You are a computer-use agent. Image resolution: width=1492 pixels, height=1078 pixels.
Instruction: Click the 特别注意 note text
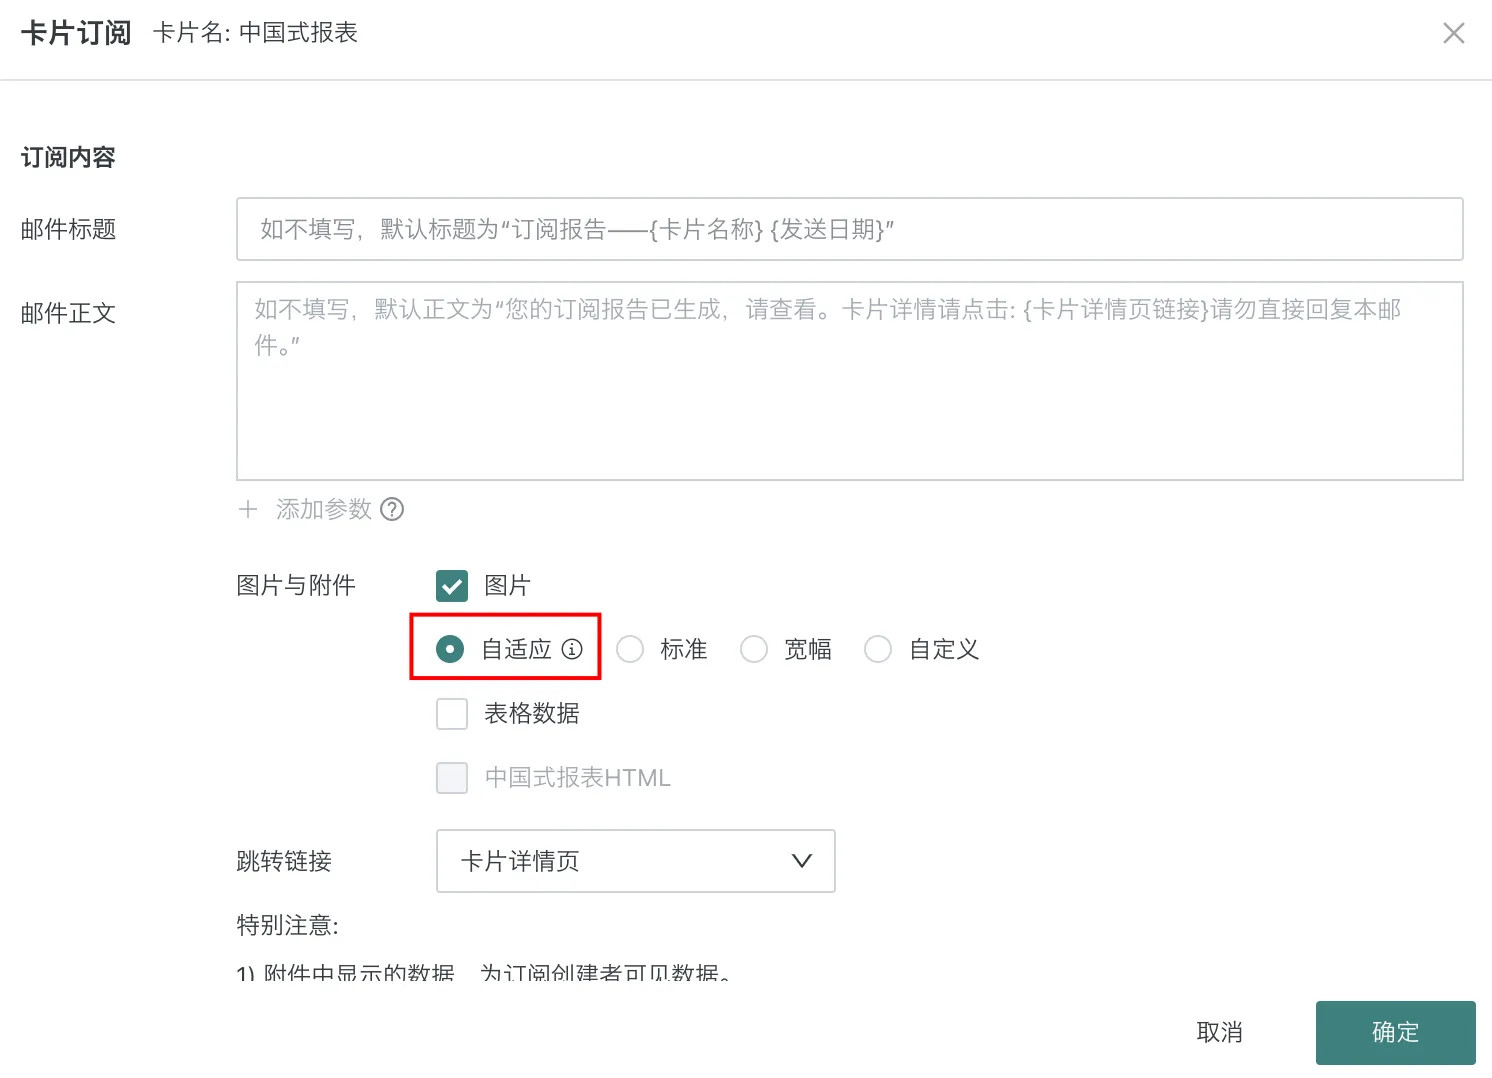coord(288,925)
